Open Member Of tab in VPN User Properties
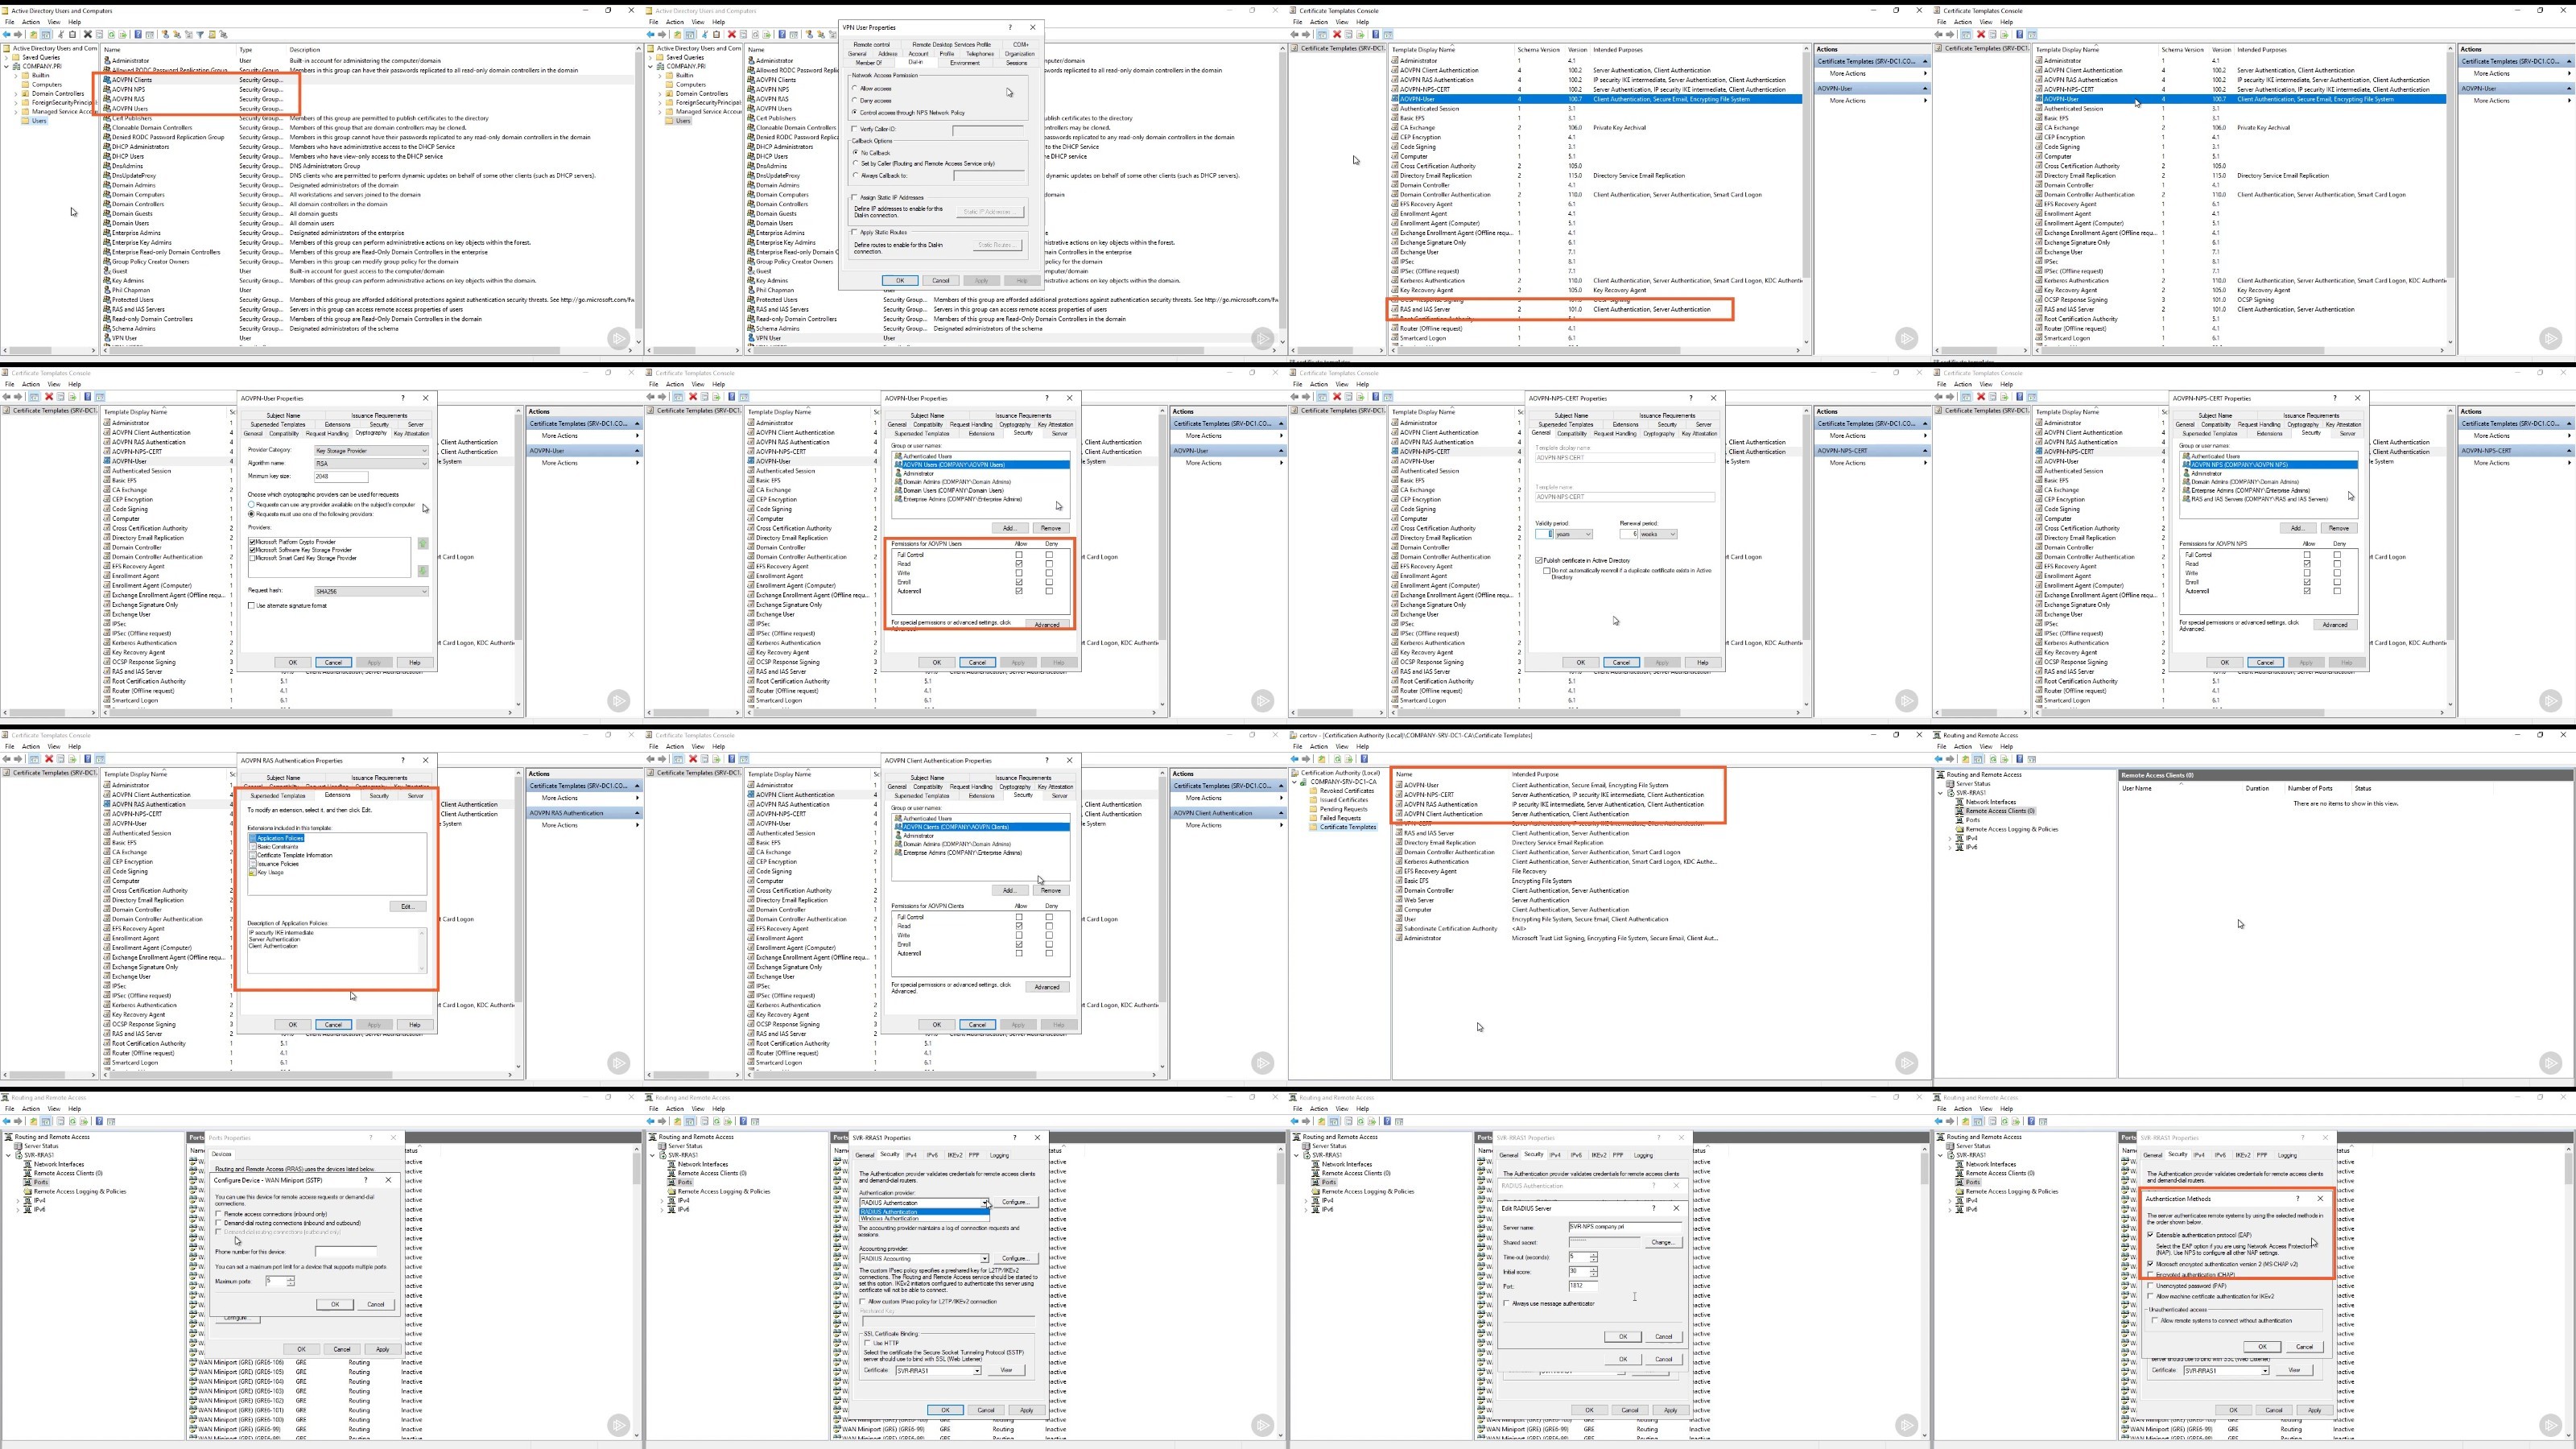Screen dimensions: 2576x1449 pyautogui.click(x=869, y=62)
